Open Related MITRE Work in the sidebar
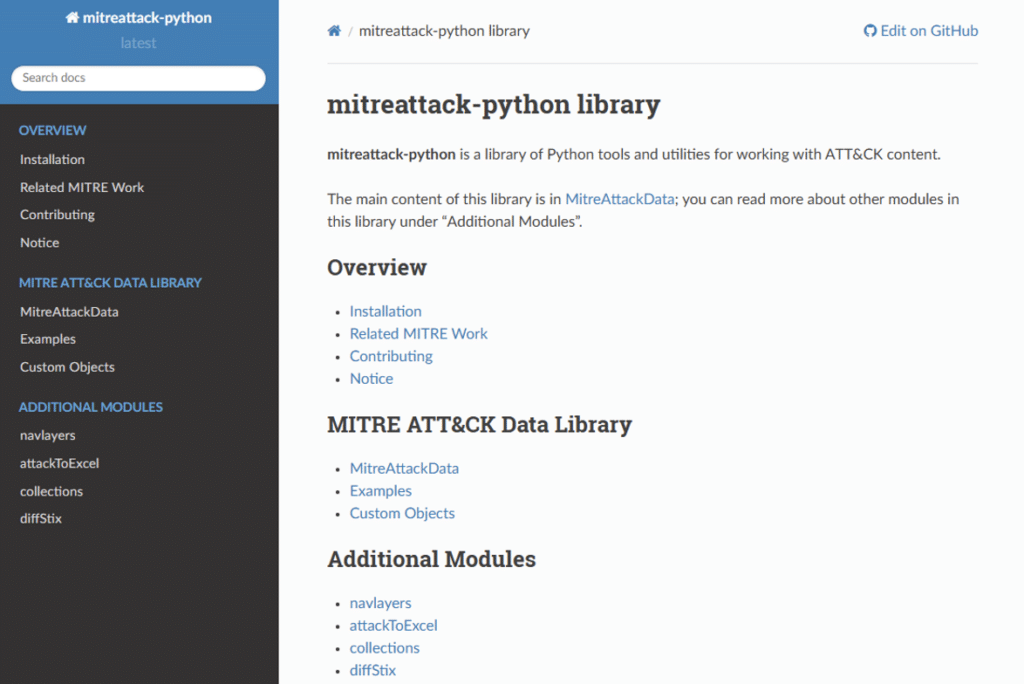 click(x=82, y=187)
